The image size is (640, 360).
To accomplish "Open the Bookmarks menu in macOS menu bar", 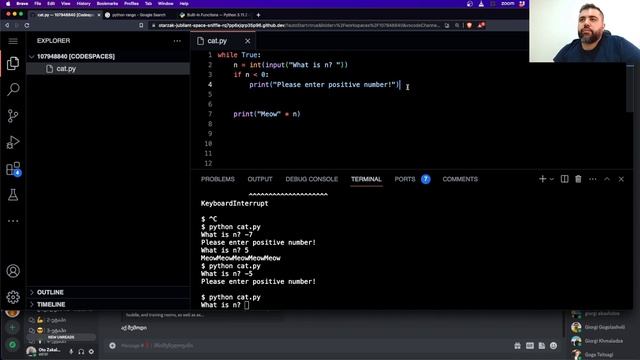I will pyautogui.click(x=107, y=4).
